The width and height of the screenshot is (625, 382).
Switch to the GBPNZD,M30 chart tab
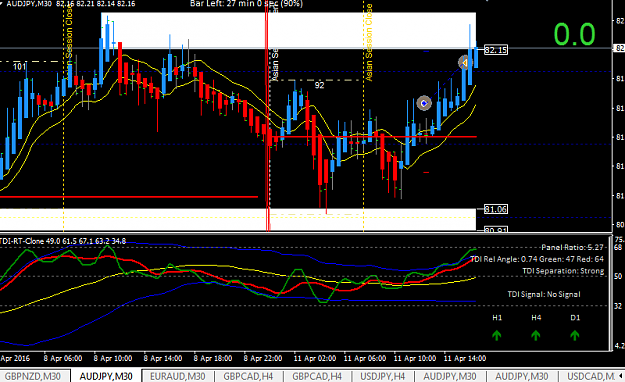tap(33, 376)
